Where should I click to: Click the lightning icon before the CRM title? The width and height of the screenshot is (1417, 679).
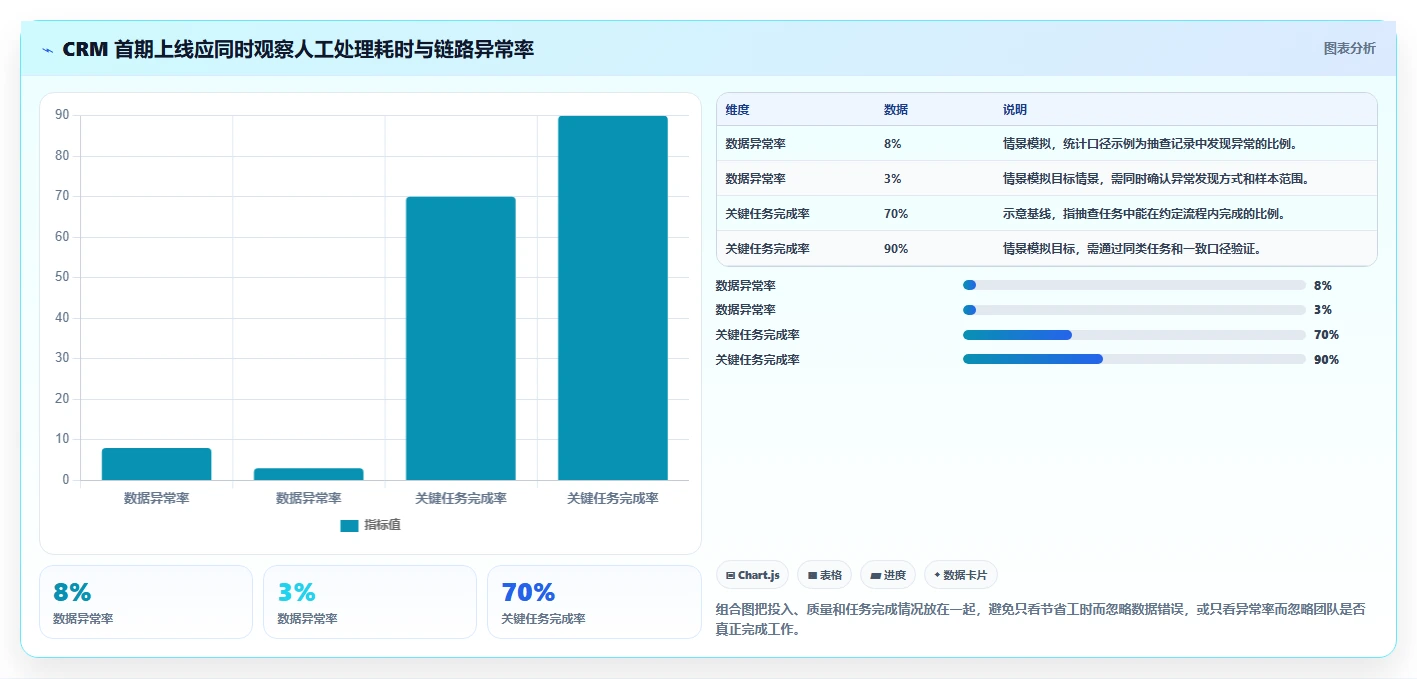click(x=47, y=50)
